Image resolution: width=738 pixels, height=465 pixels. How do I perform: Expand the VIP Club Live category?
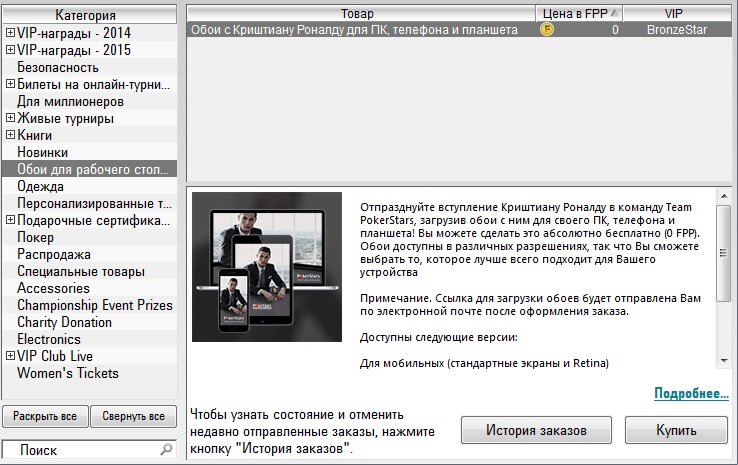click(x=10, y=356)
